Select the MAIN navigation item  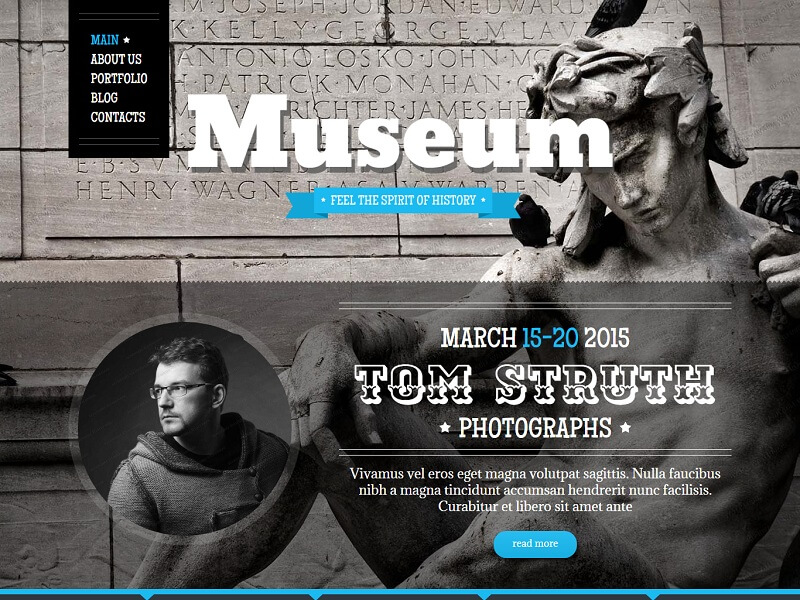(x=105, y=40)
